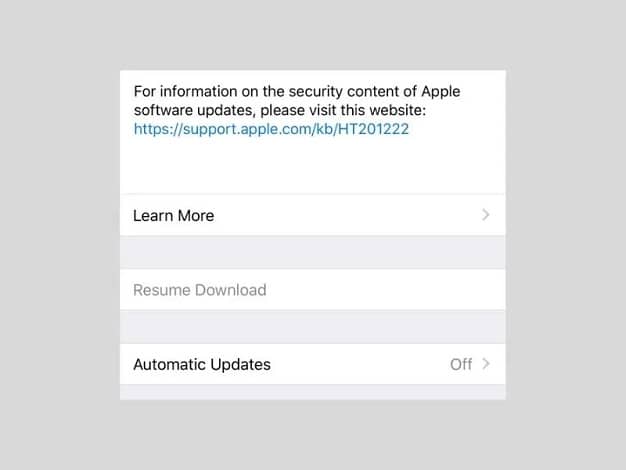626x470 pixels.
Task: Open the Automatic Updates setting
Action: 313,364
